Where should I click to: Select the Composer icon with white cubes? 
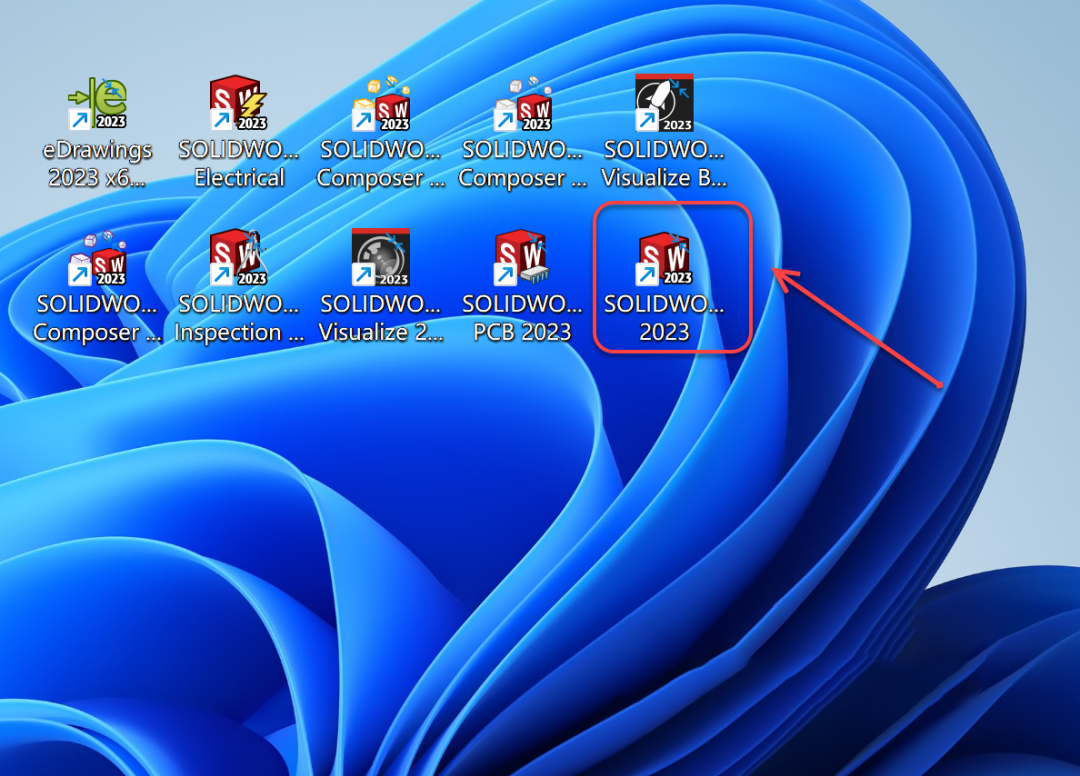pyautogui.click(x=523, y=104)
